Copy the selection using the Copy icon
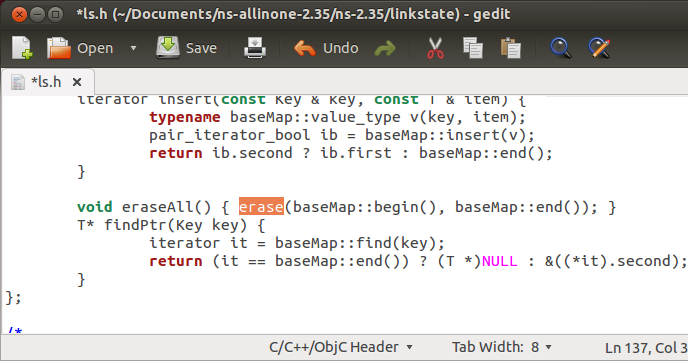This screenshot has width=688, height=361. pyautogui.click(x=473, y=48)
